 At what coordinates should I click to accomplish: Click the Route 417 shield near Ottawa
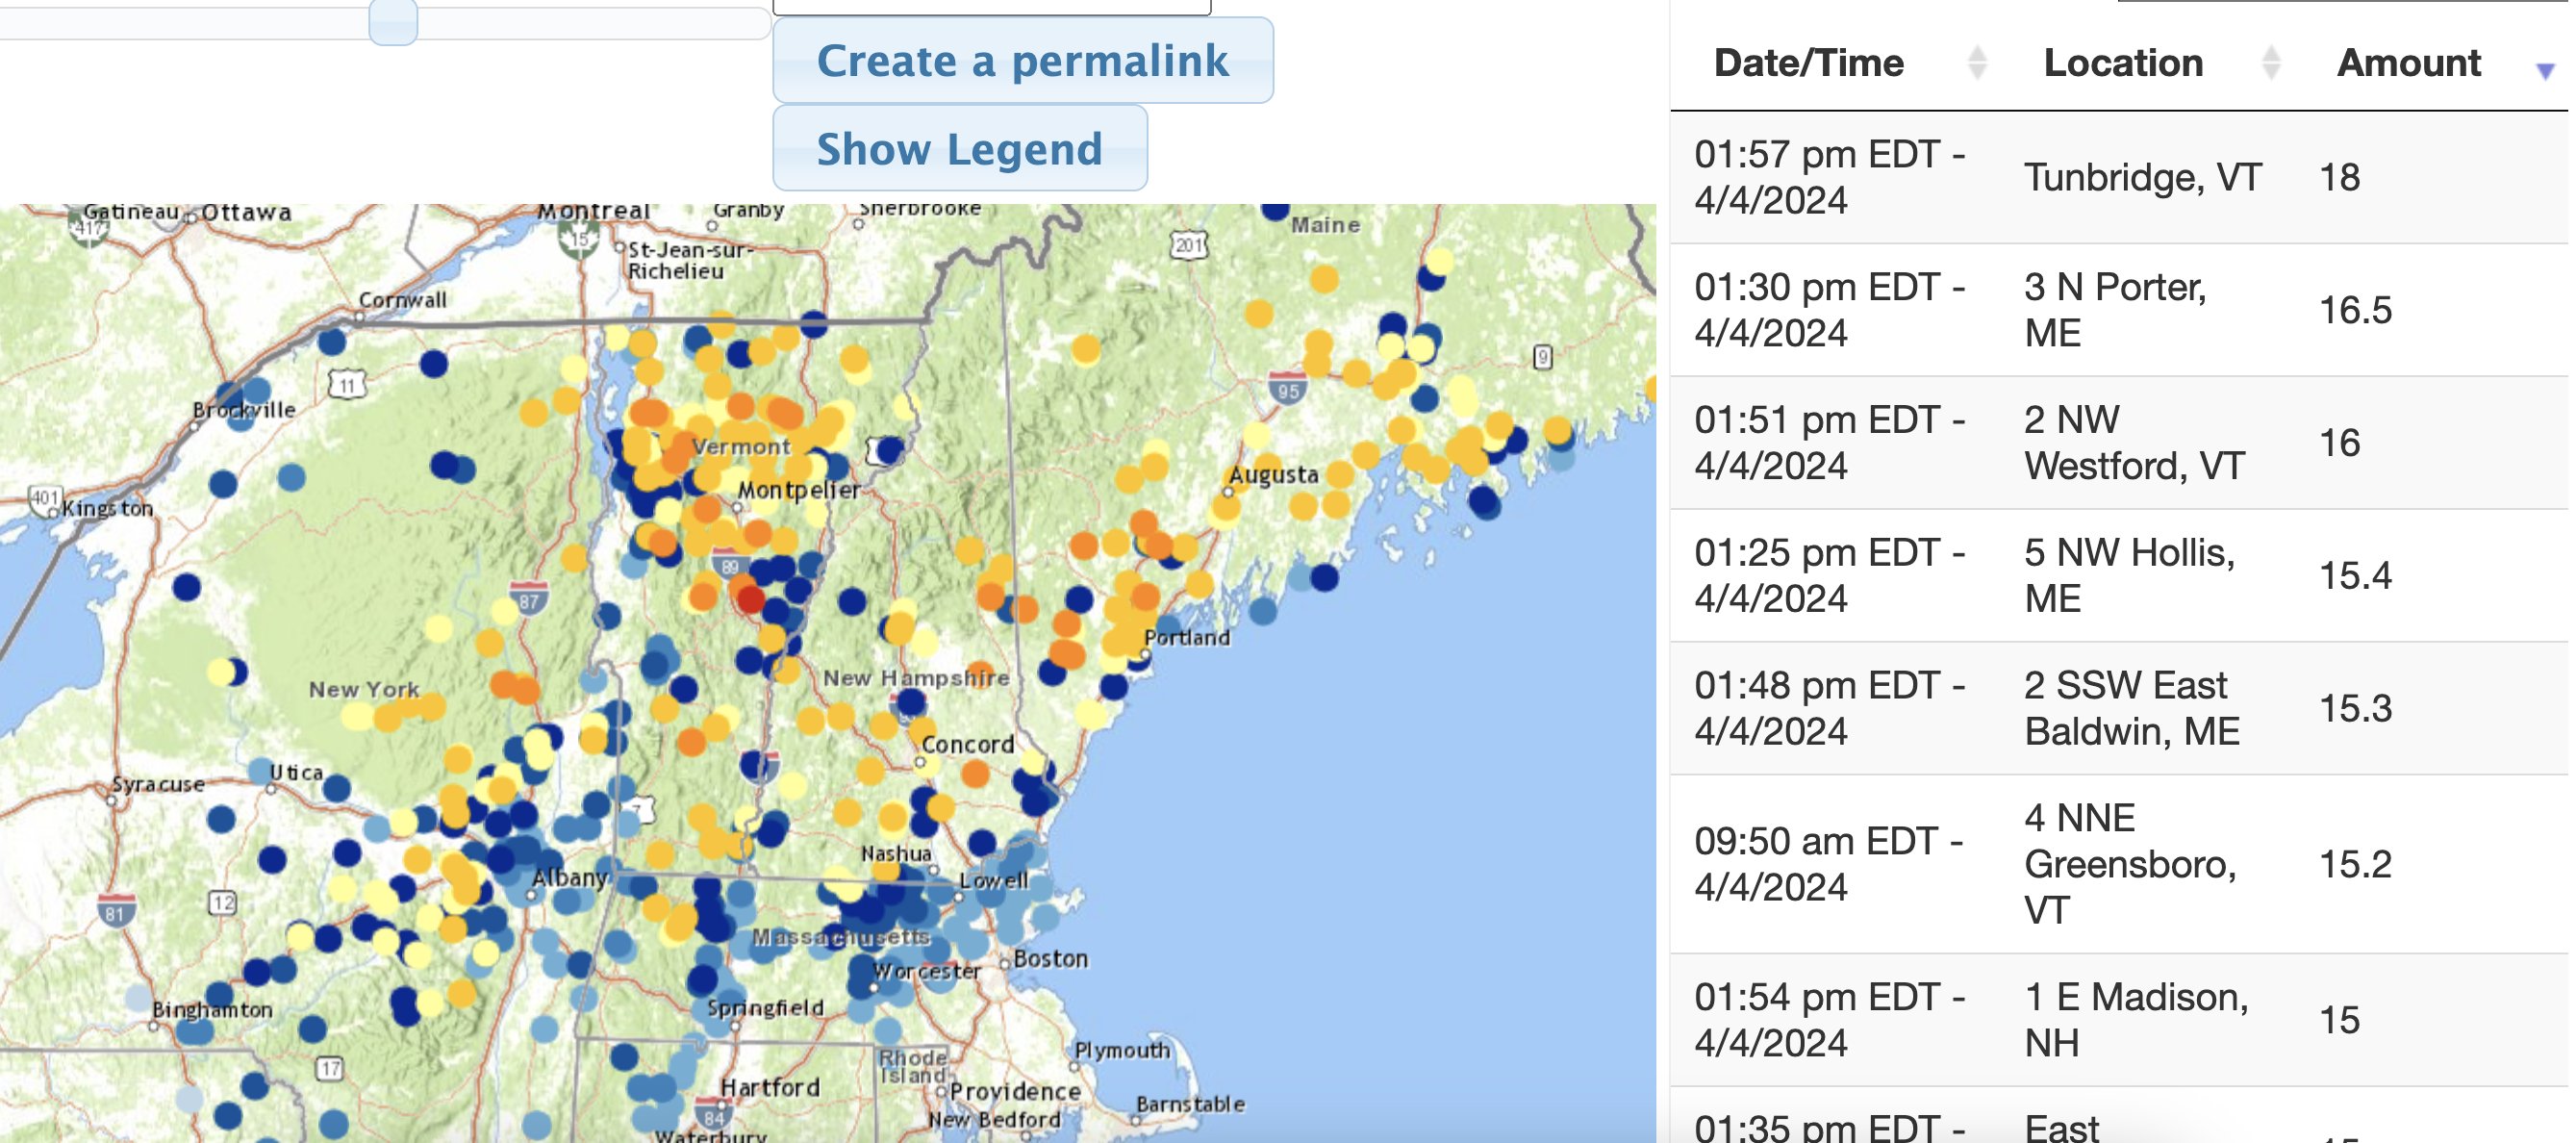coord(88,228)
